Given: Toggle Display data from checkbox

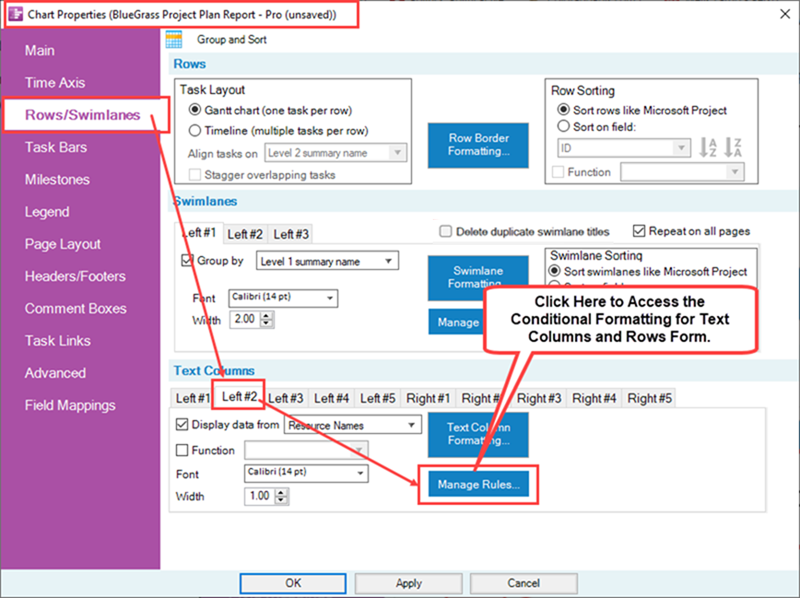Looking at the screenshot, I should click(182, 425).
